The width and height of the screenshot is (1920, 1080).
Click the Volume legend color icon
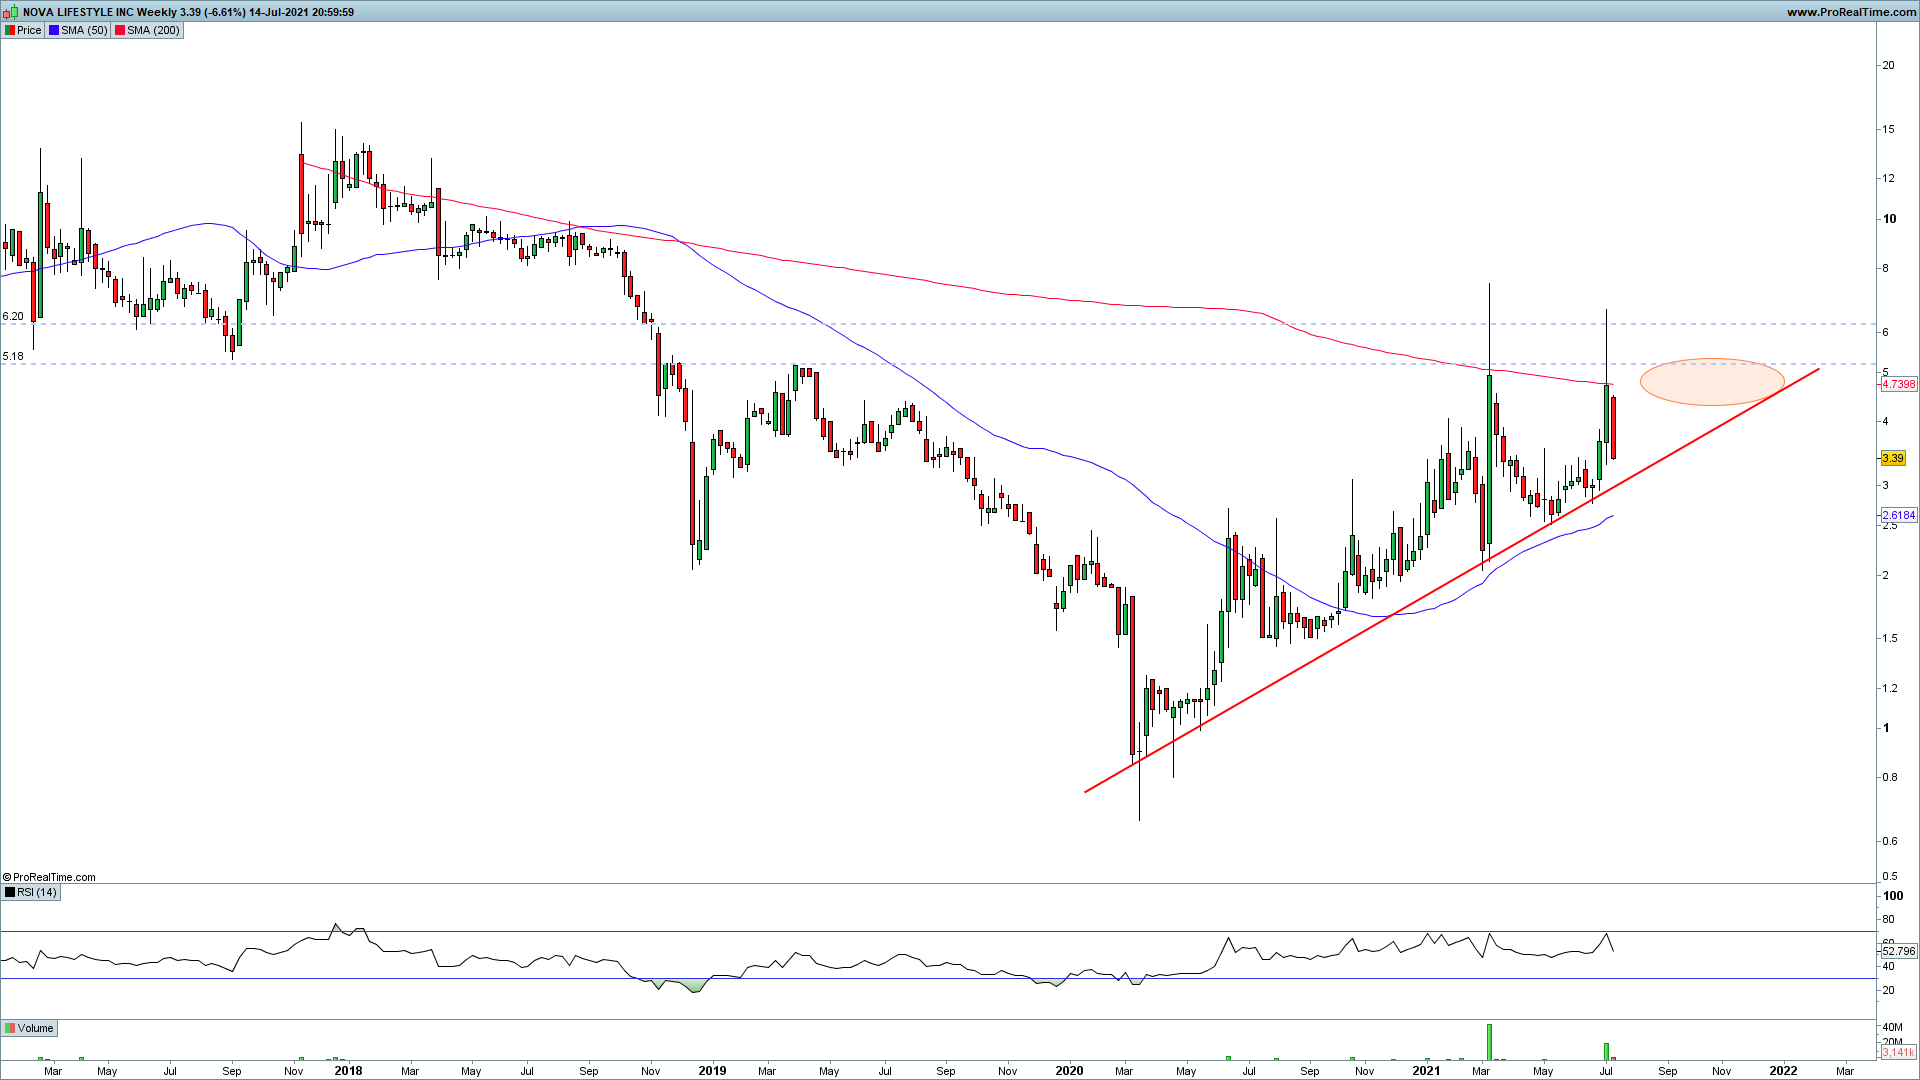(10, 1028)
